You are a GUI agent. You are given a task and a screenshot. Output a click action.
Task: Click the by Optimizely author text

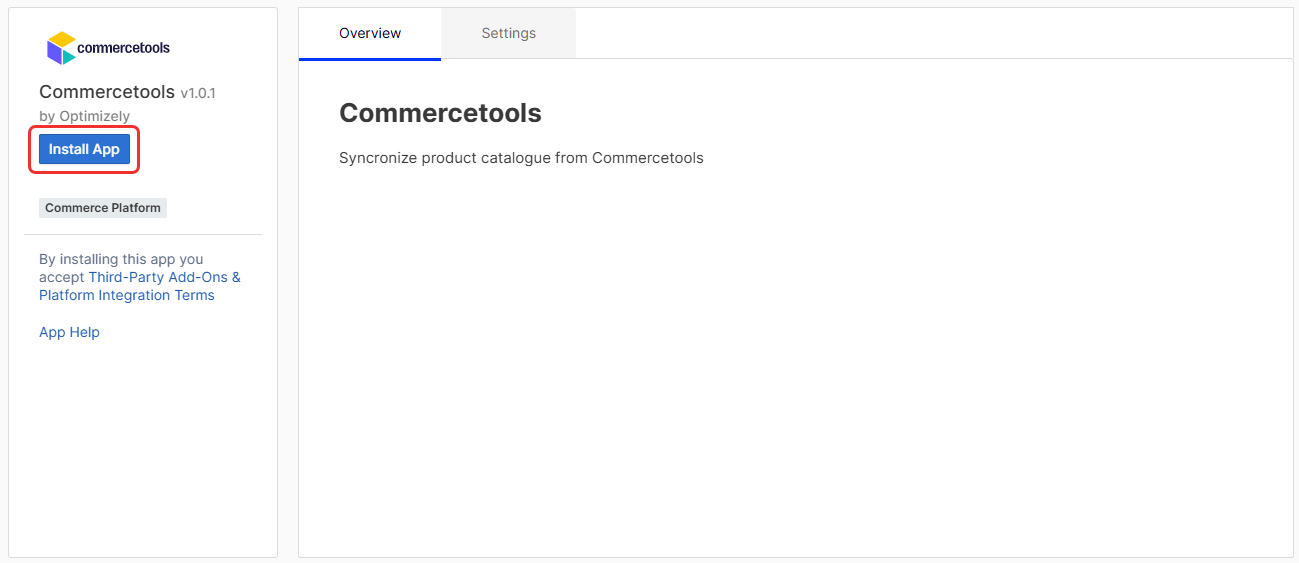coord(84,116)
